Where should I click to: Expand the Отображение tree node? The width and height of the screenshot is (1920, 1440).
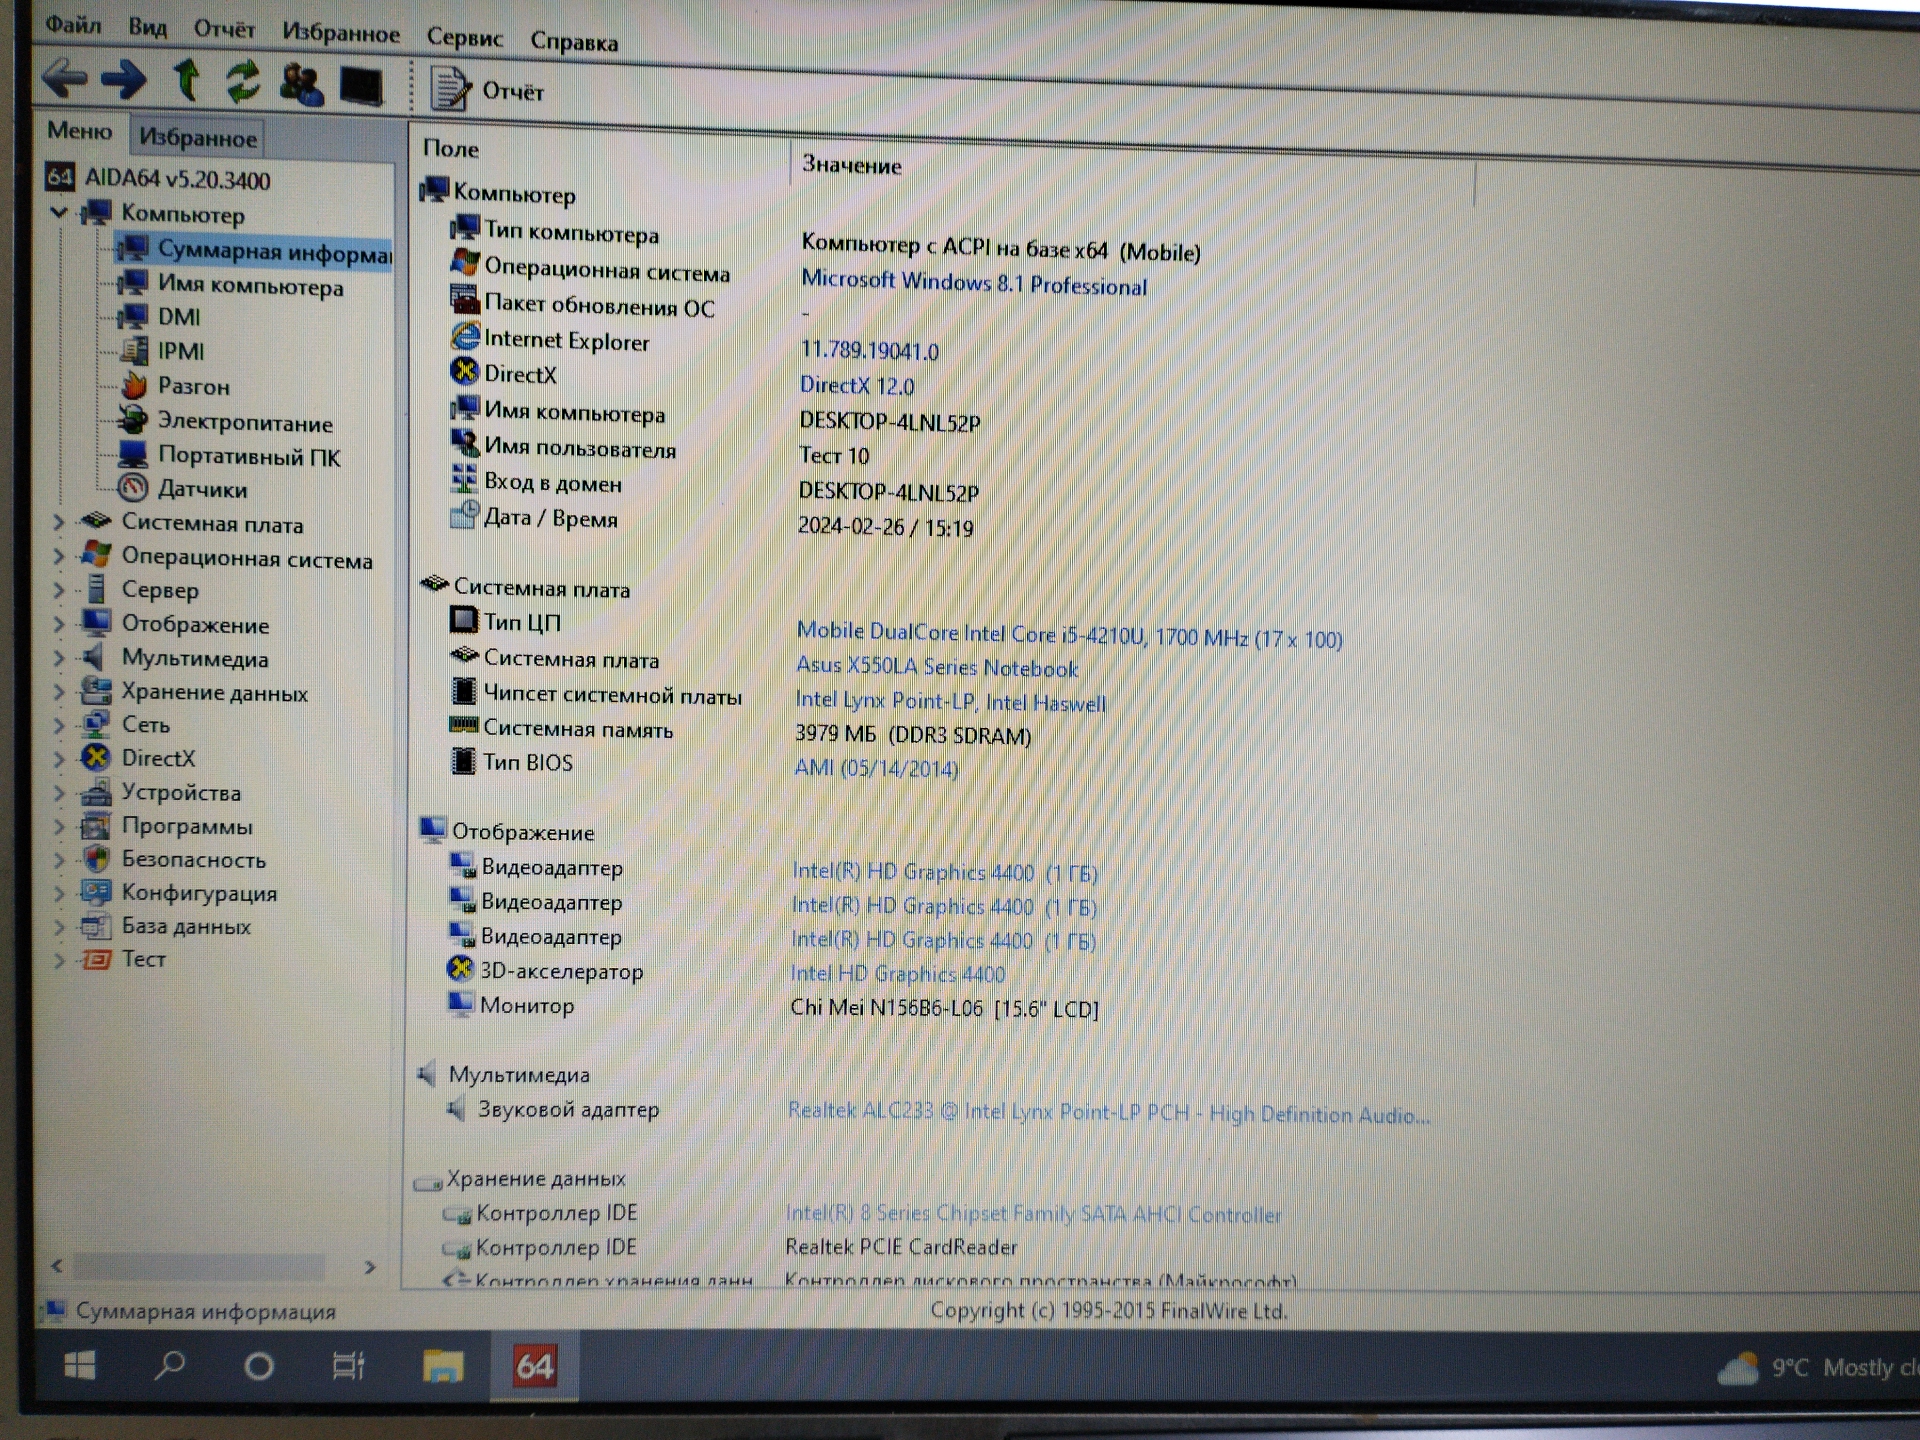(x=58, y=624)
